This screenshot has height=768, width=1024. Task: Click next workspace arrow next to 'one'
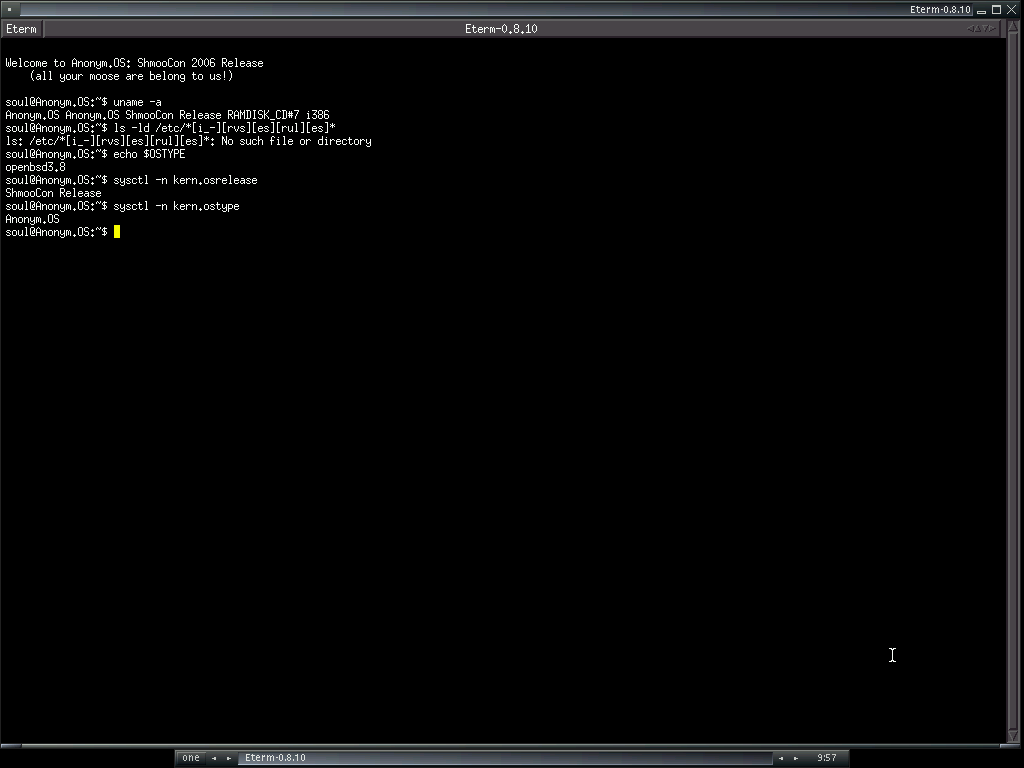point(229,758)
